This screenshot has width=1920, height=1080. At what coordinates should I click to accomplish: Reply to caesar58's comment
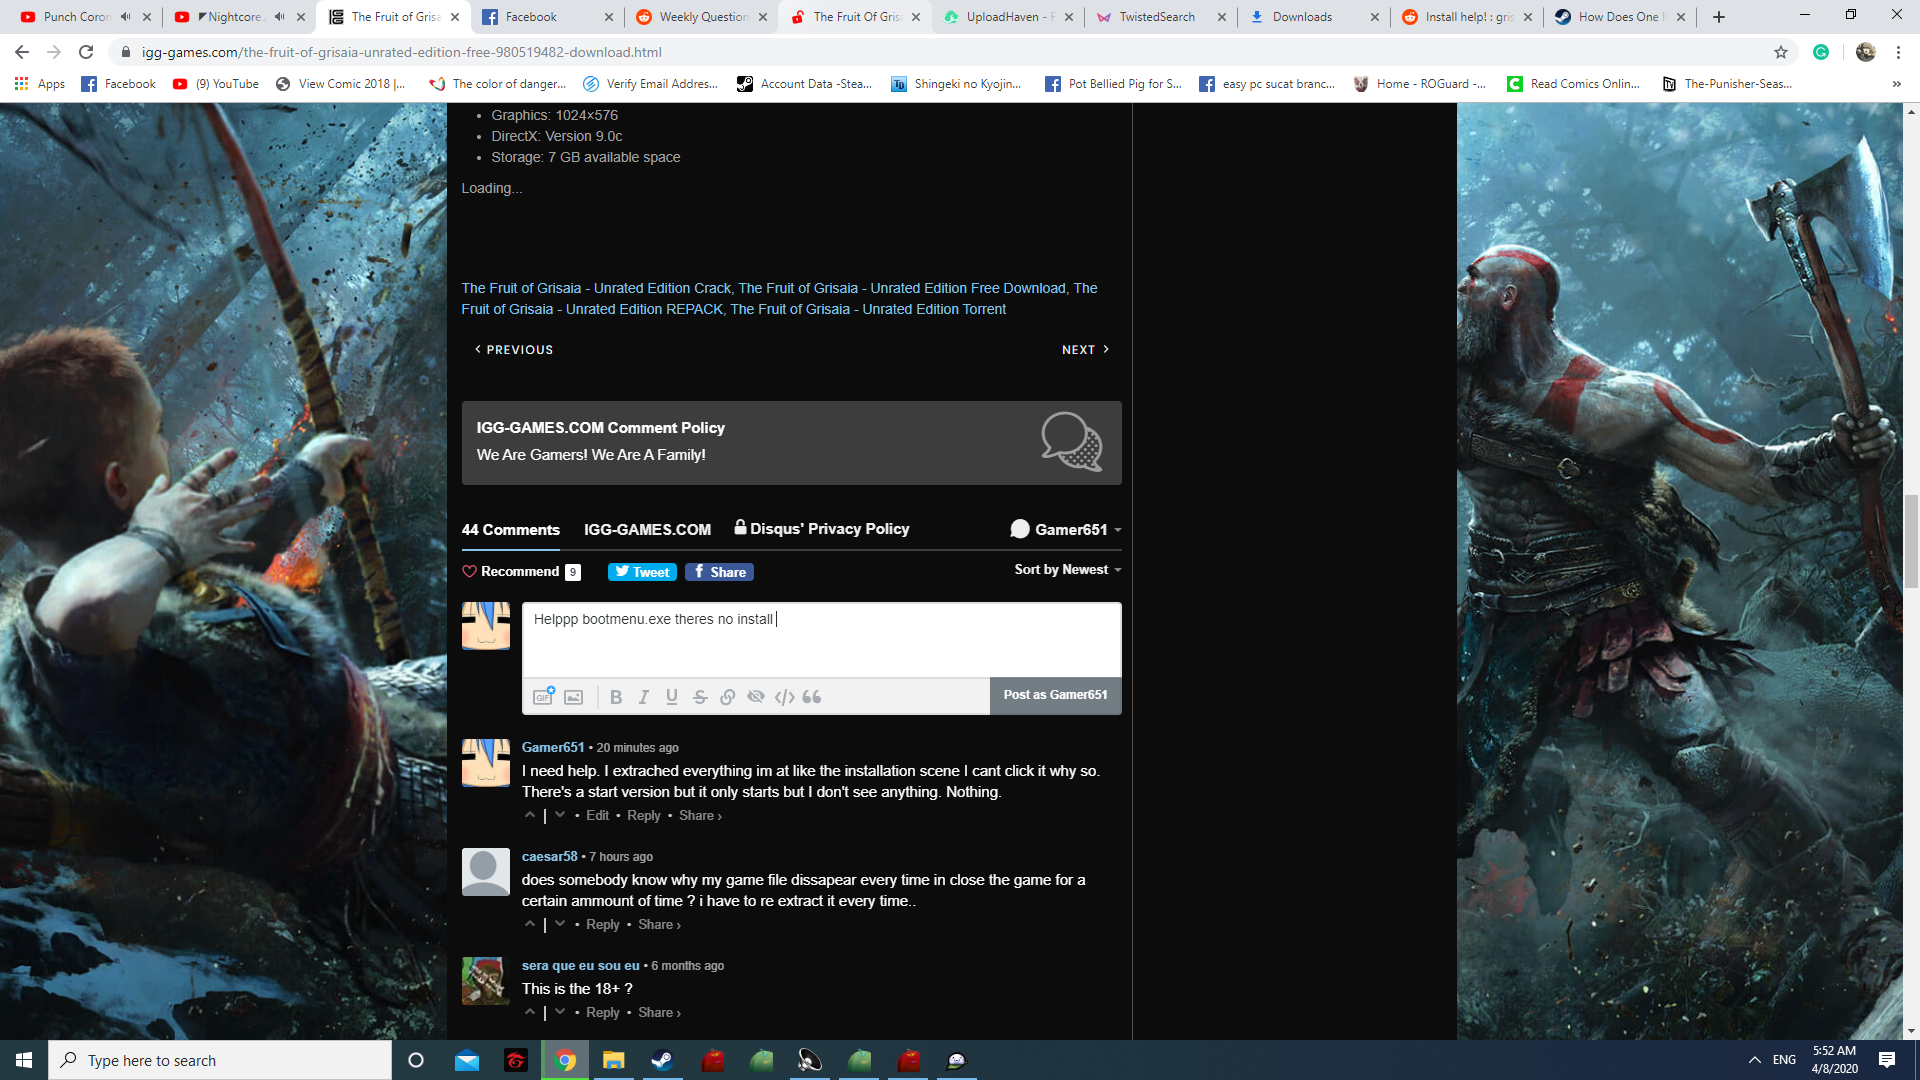(x=603, y=925)
